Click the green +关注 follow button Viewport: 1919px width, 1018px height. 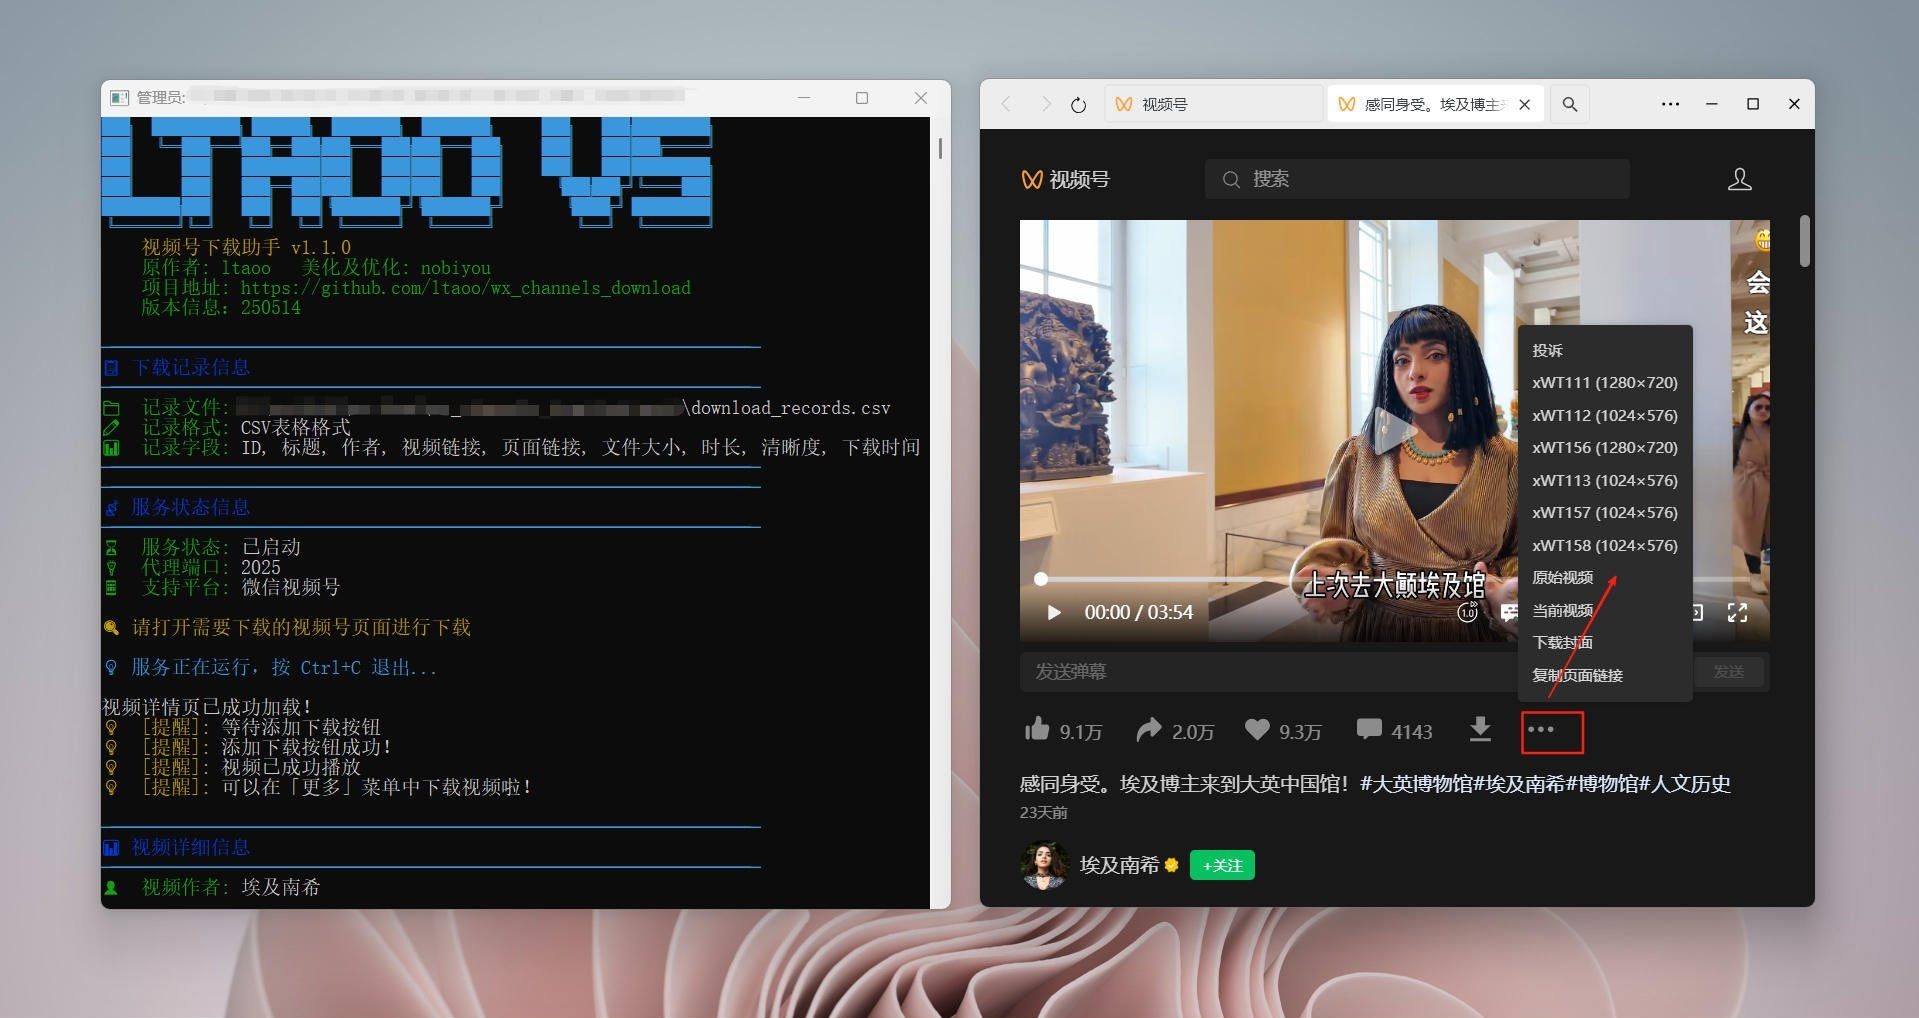point(1222,865)
